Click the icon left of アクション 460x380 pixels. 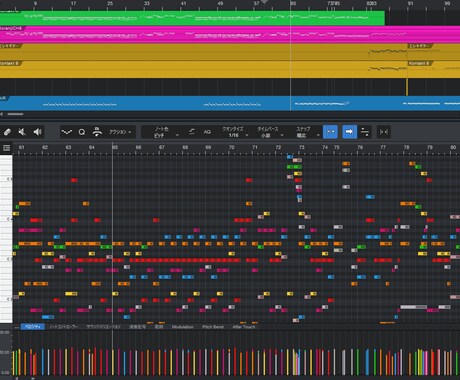click(x=97, y=132)
